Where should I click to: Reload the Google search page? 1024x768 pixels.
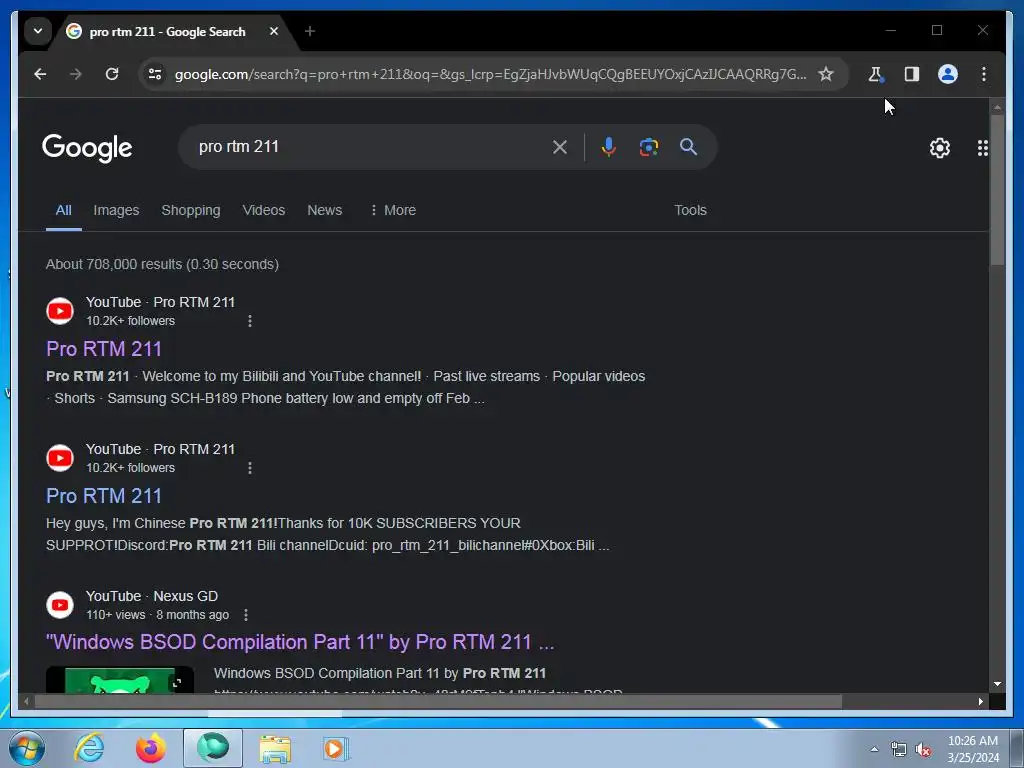tap(112, 74)
